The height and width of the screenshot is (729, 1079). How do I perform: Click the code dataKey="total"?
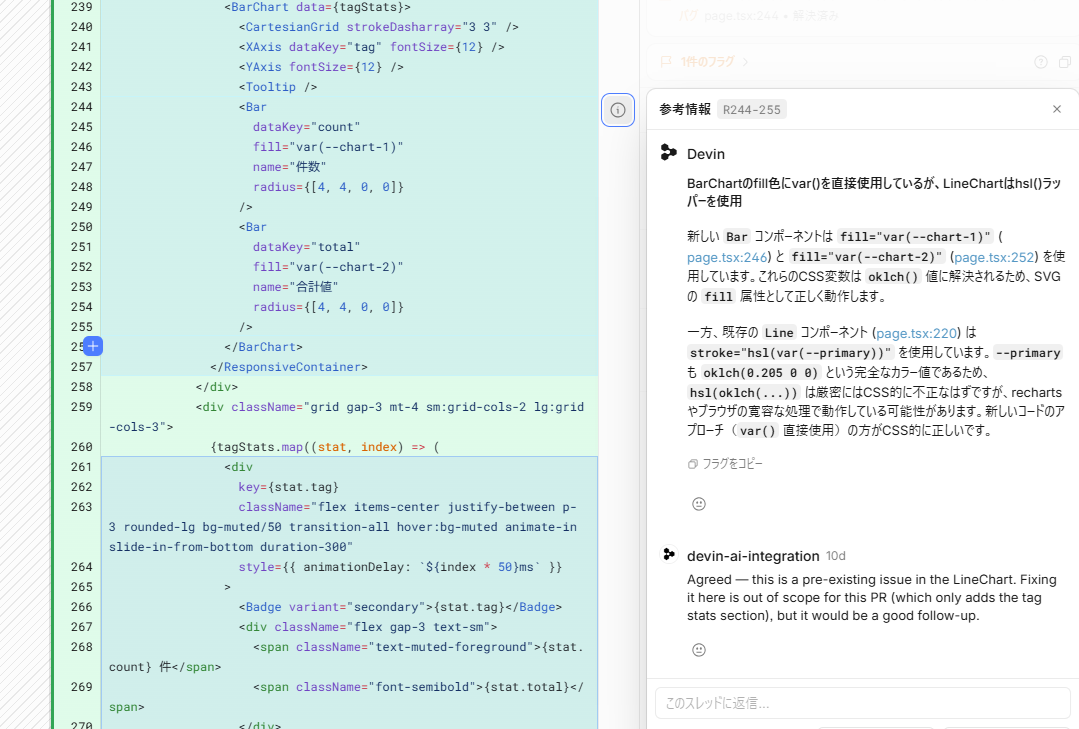(306, 246)
